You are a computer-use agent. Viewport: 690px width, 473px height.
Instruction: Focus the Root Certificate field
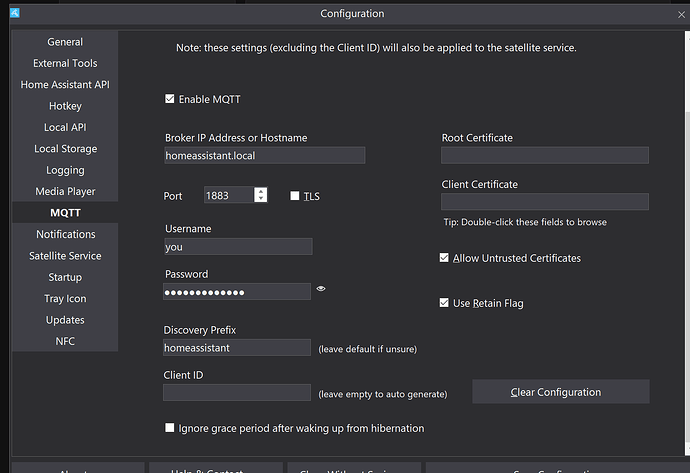545,156
